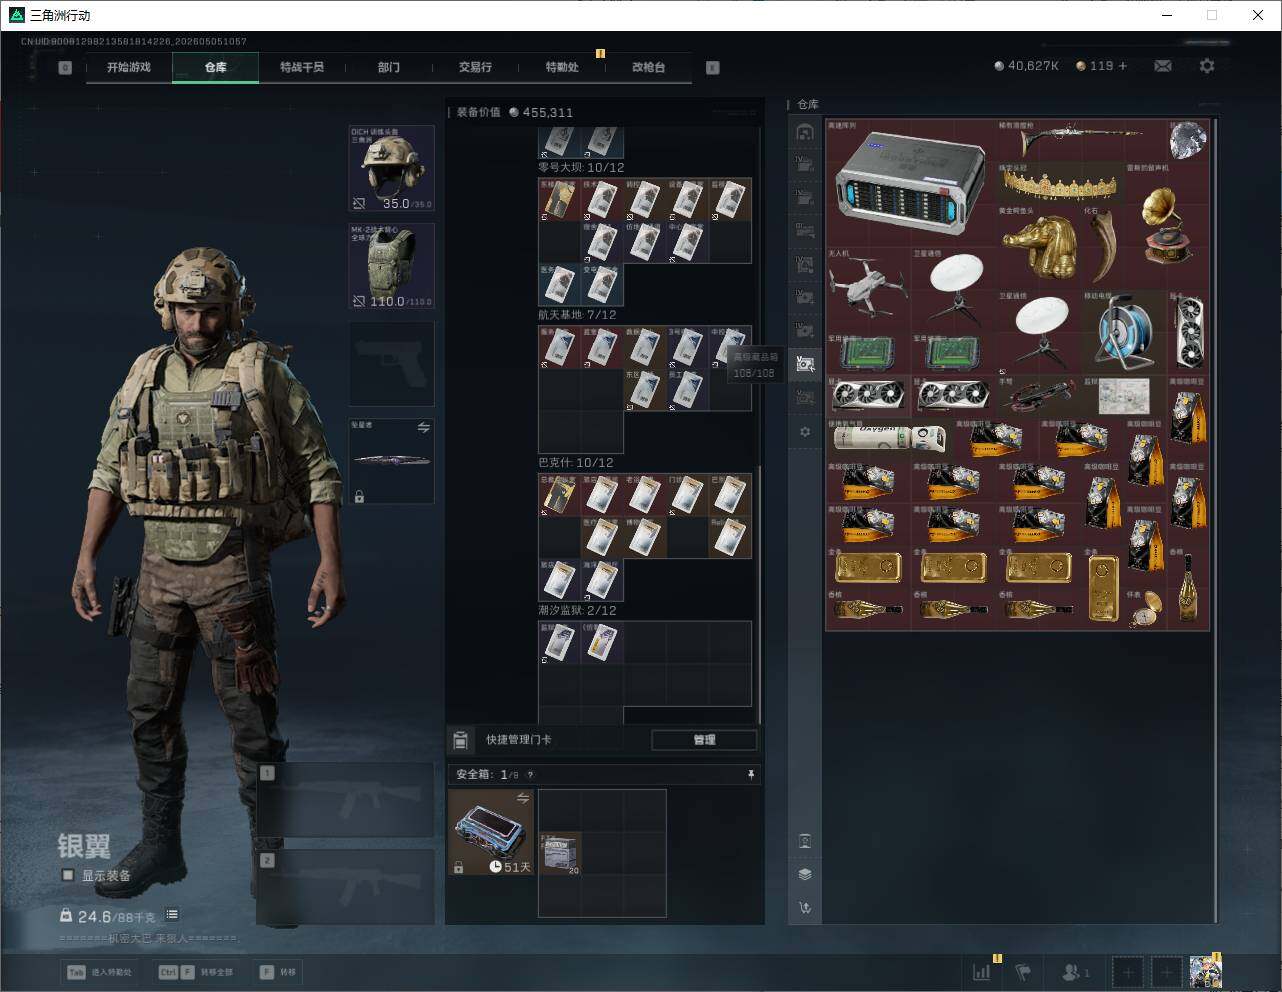
Task: Click the F 转移 shortcut button
Action: [x=279, y=972]
